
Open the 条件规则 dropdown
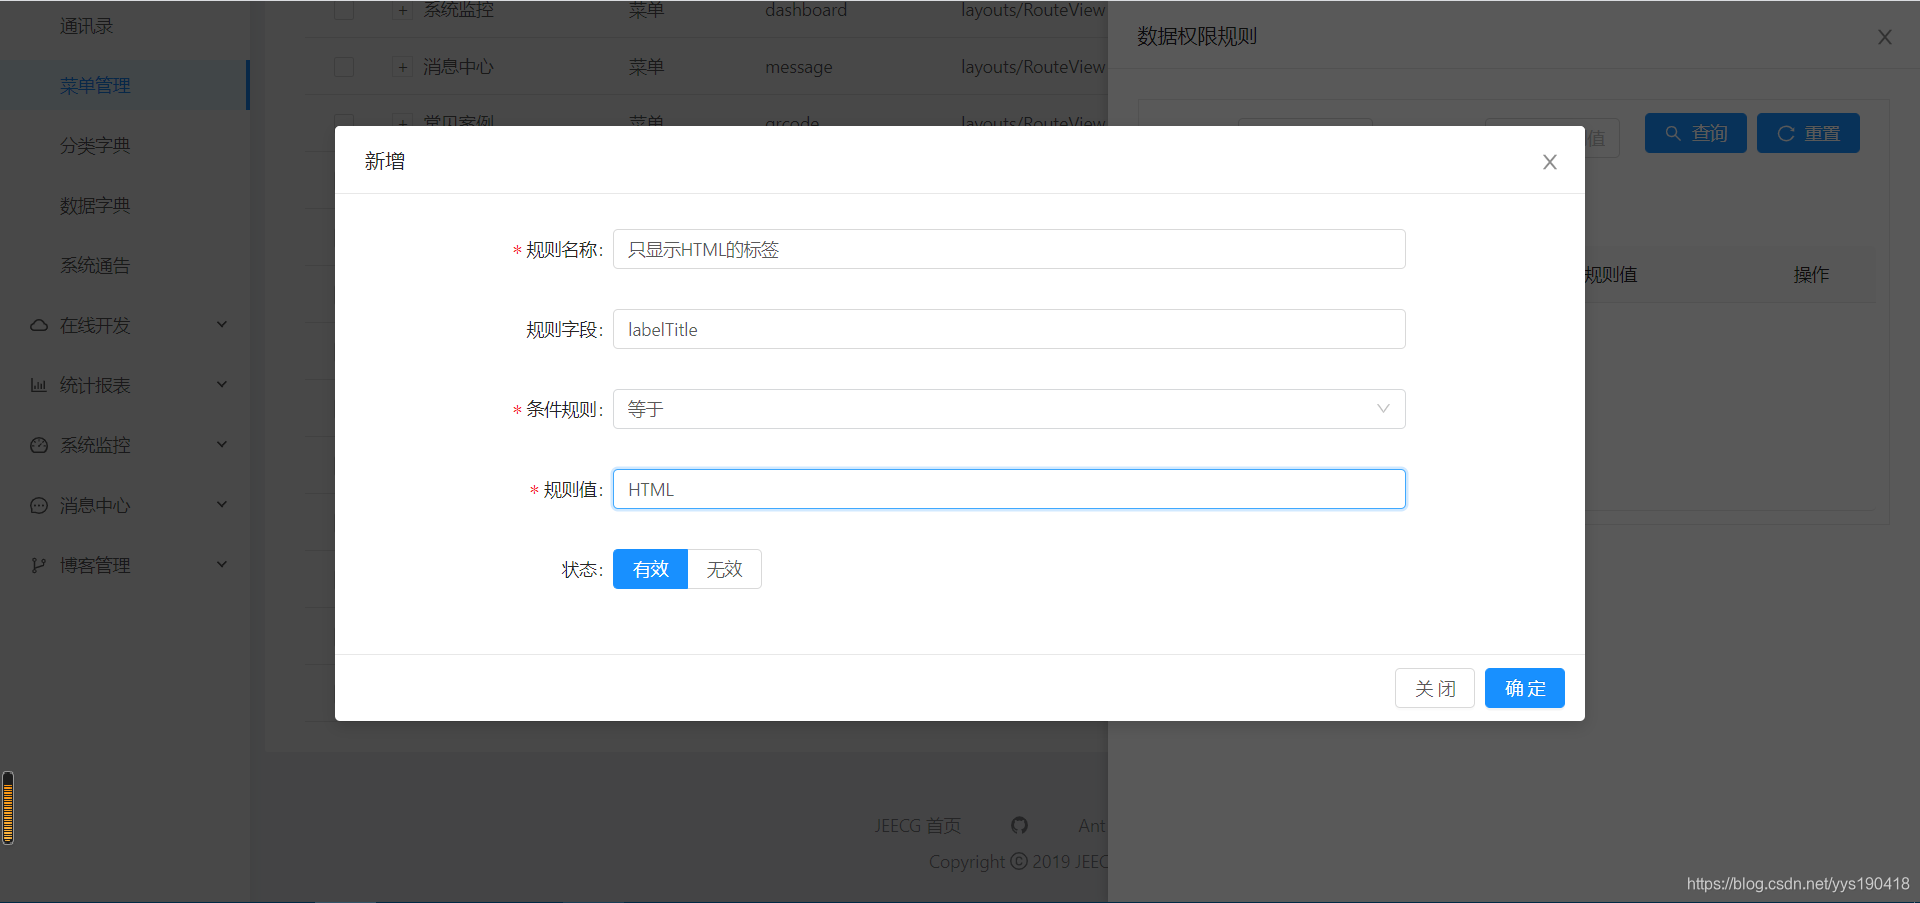pos(1009,409)
